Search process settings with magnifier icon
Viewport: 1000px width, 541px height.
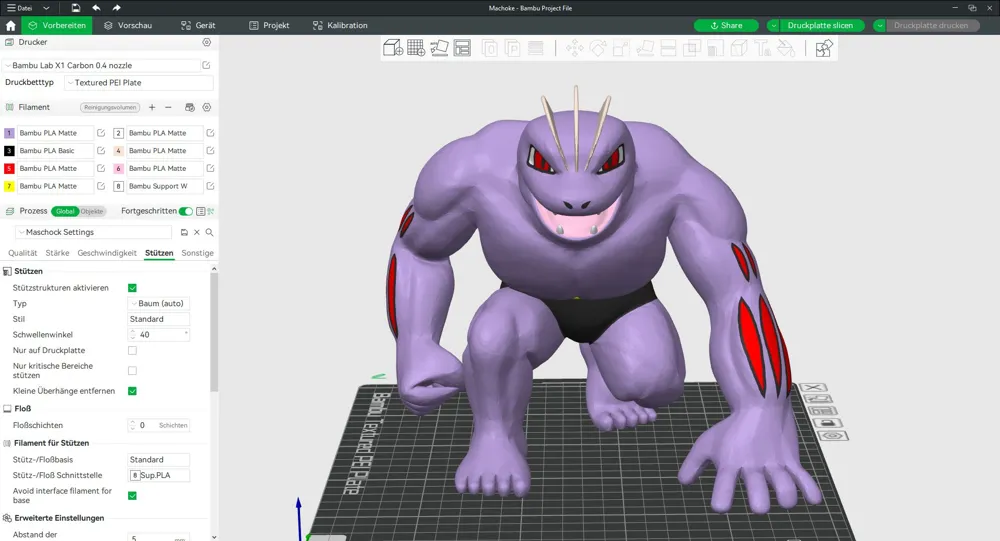pos(209,232)
